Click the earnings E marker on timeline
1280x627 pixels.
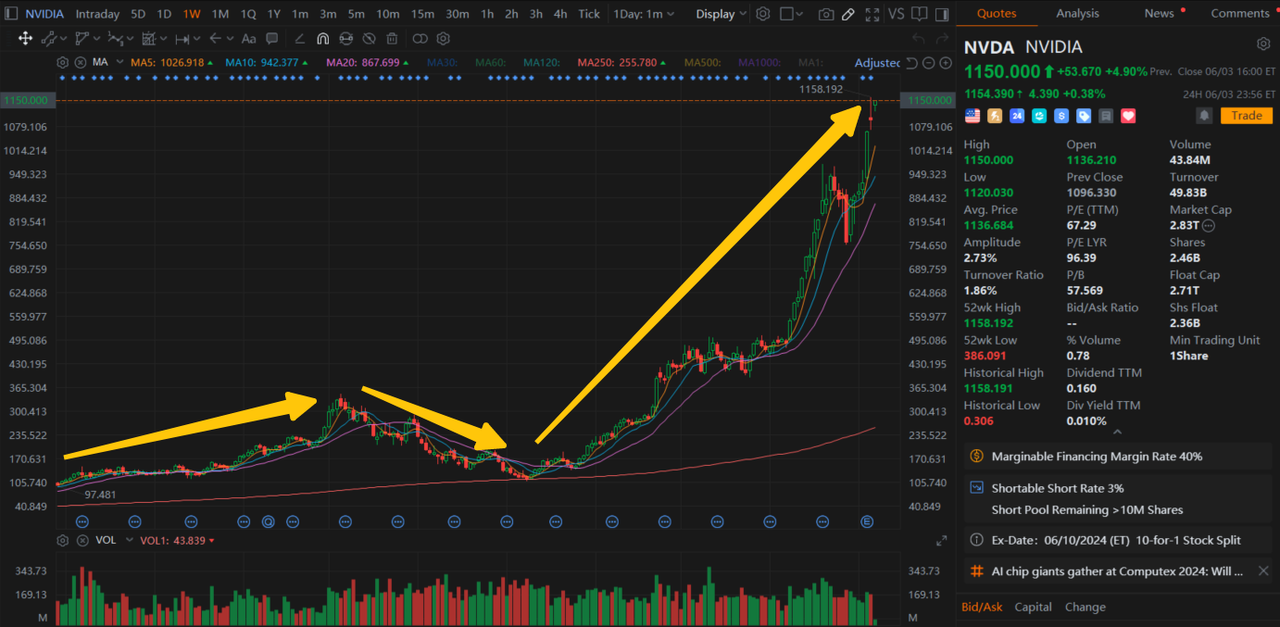click(867, 521)
